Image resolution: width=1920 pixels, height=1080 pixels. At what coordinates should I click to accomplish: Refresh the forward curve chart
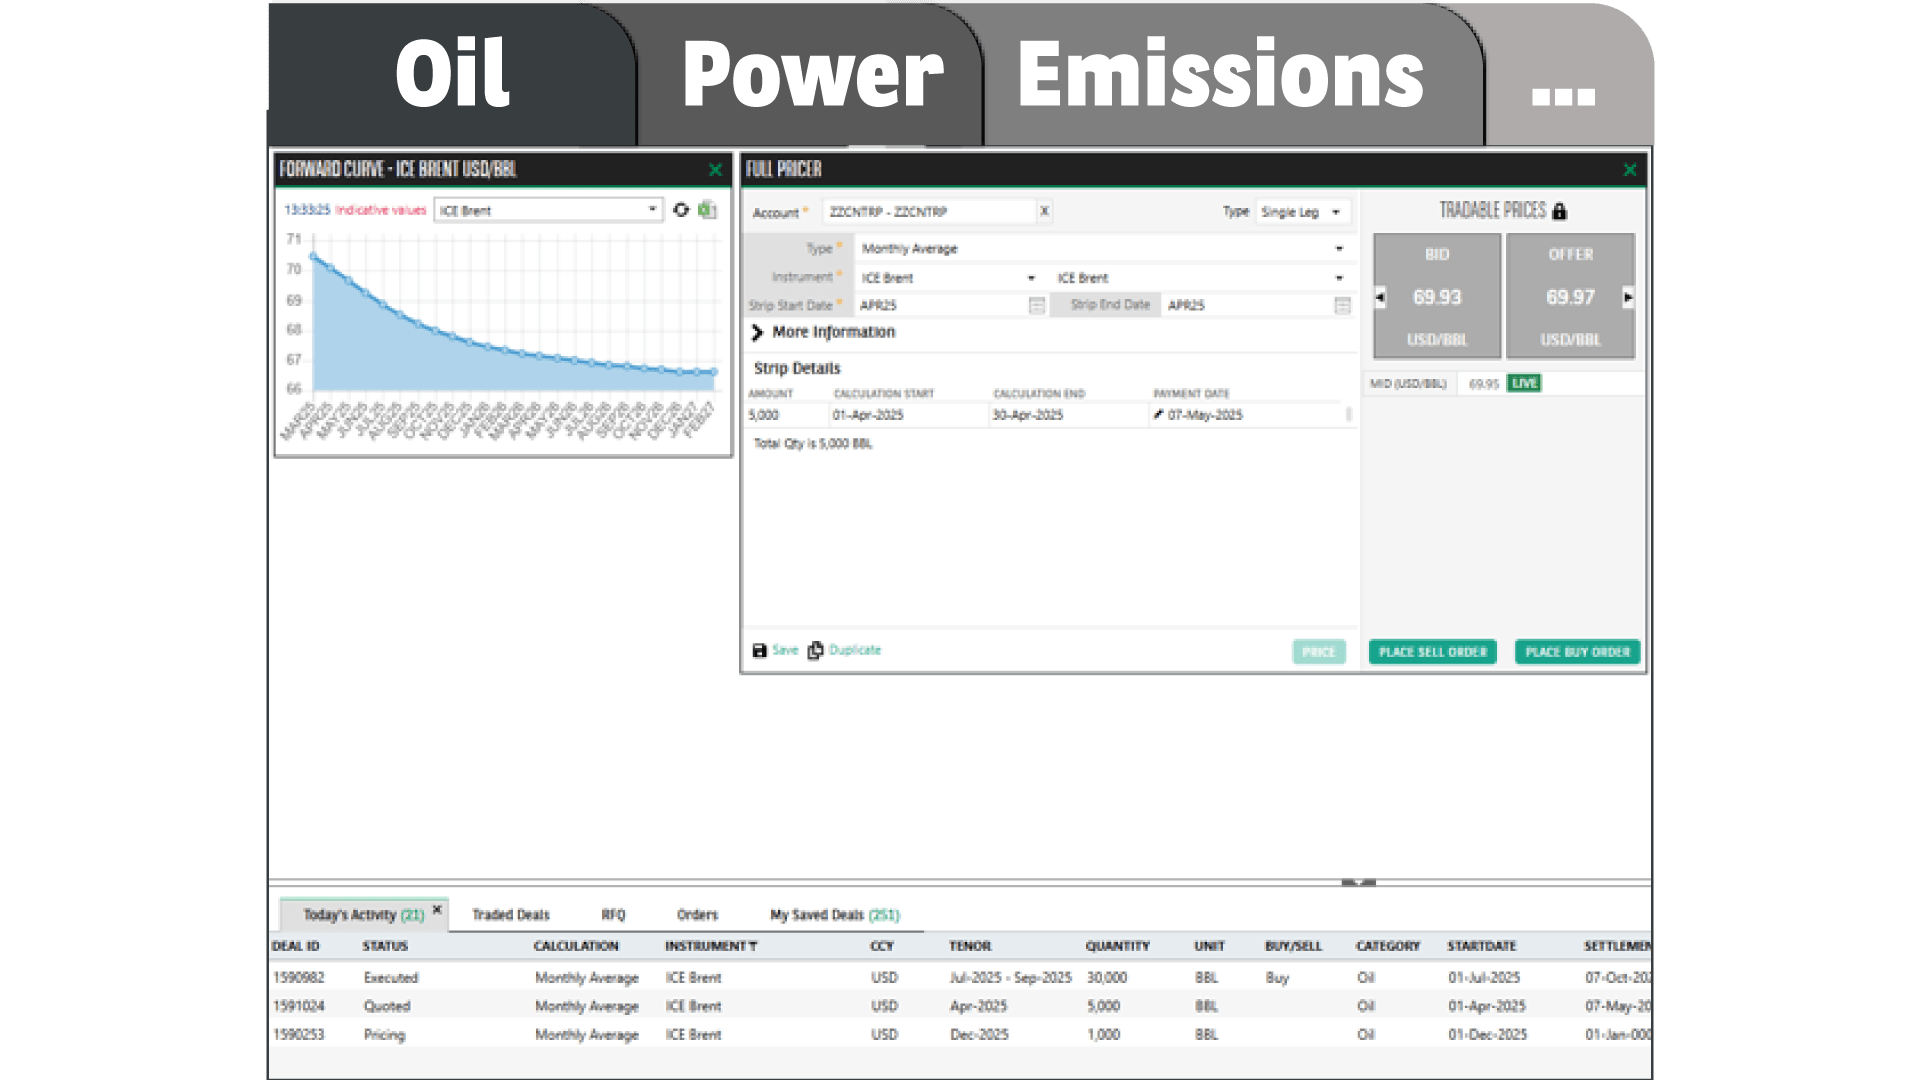pyautogui.click(x=681, y=210)
